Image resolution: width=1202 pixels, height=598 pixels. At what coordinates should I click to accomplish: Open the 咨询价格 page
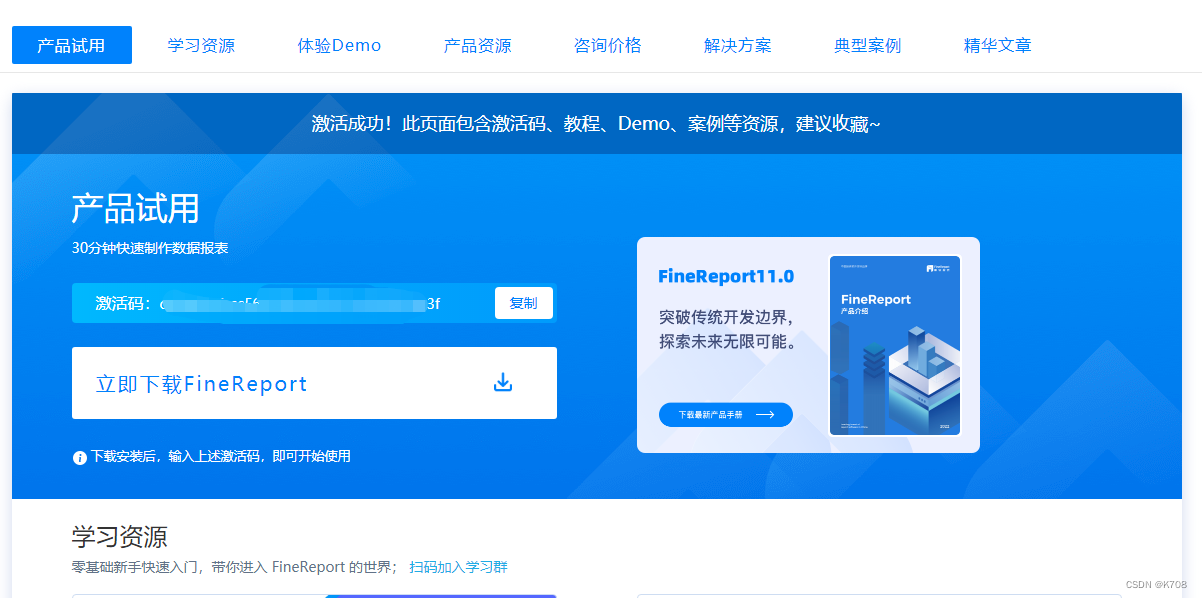pos(608,44)
